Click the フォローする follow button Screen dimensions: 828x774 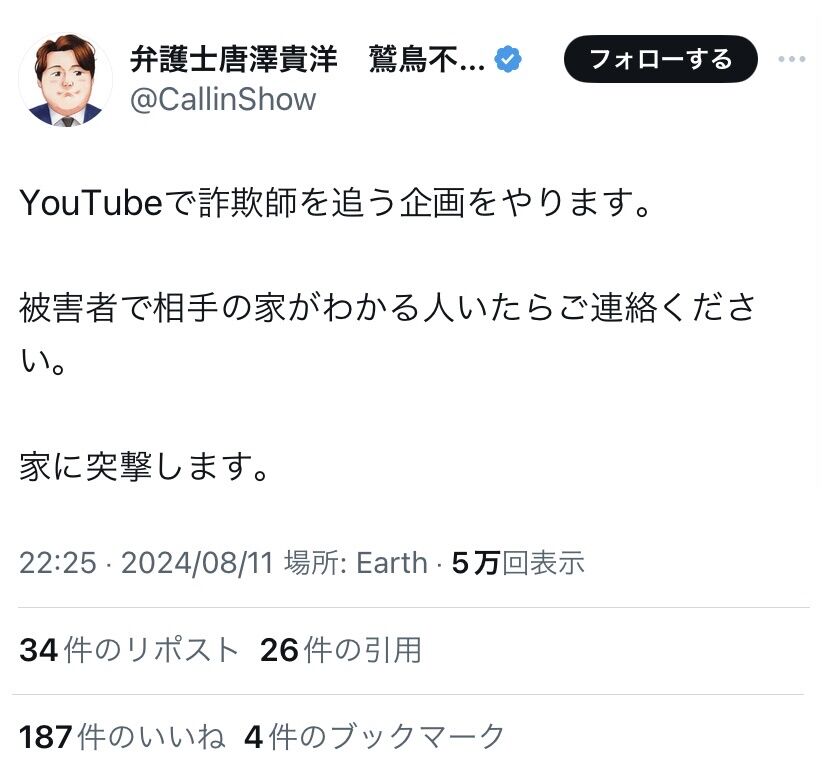tap(661, 59)
